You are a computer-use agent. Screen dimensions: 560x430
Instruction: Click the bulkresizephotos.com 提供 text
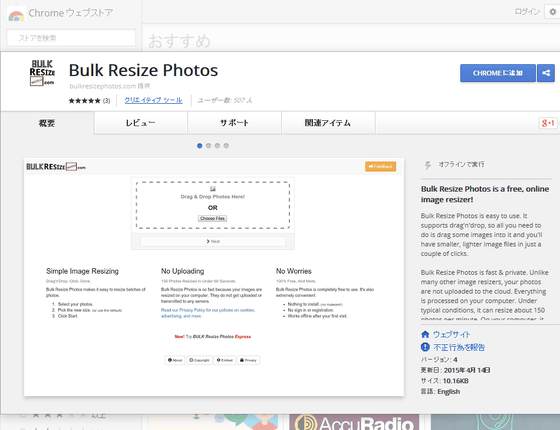tap(110, 86)
